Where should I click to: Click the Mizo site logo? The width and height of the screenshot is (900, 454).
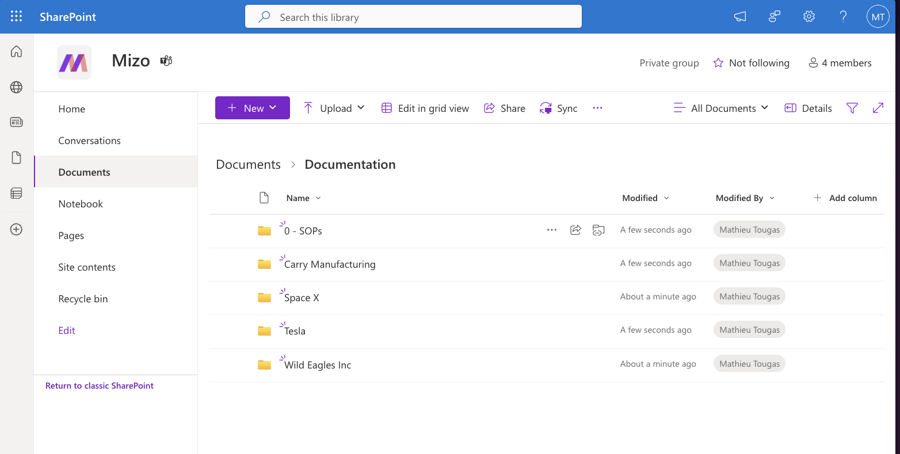point(74,63)
